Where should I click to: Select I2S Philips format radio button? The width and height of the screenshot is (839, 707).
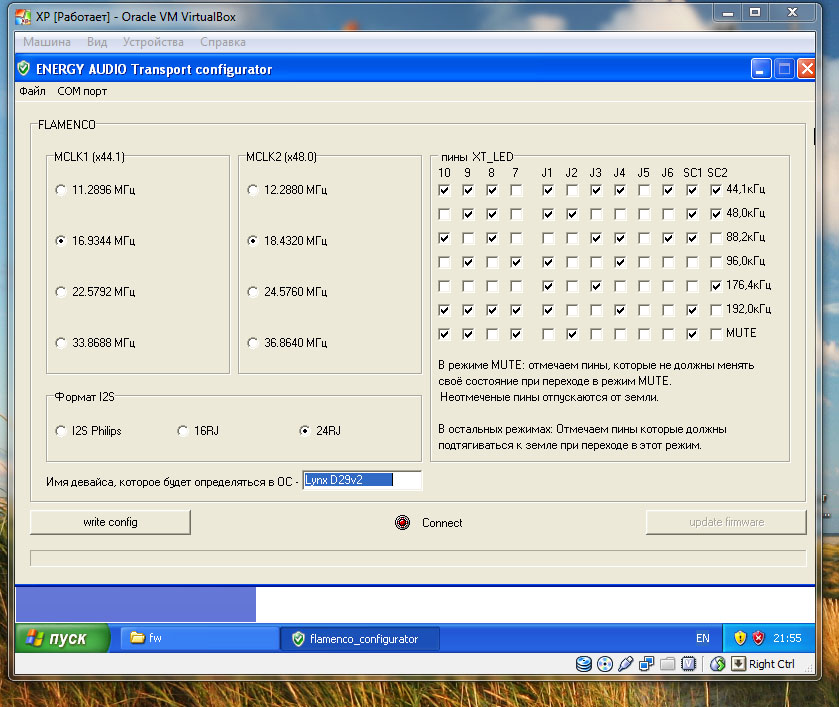pyautogui.click(x=60, y=431)
